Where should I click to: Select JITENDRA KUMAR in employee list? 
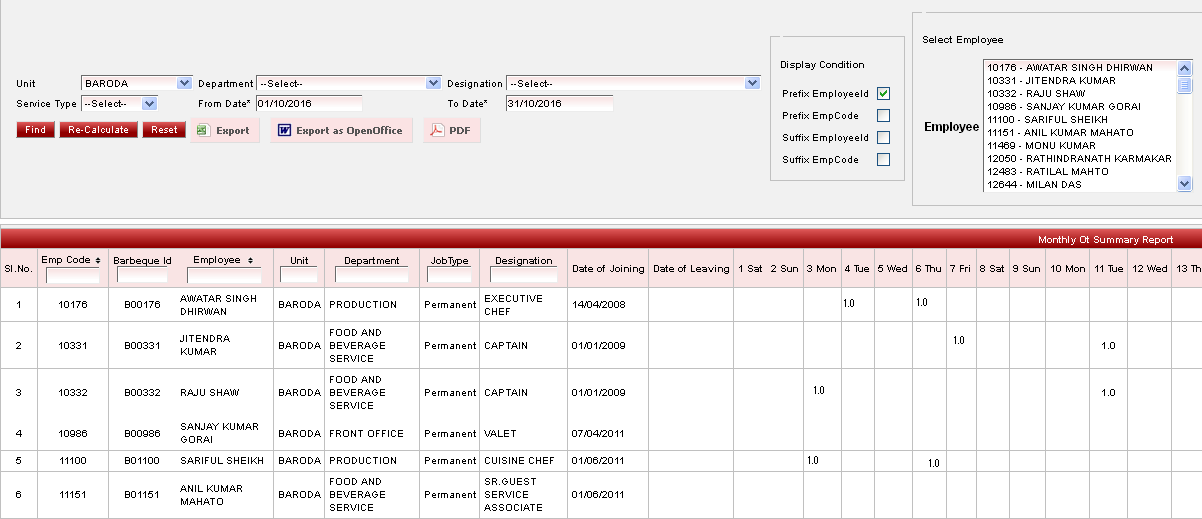1051,81
